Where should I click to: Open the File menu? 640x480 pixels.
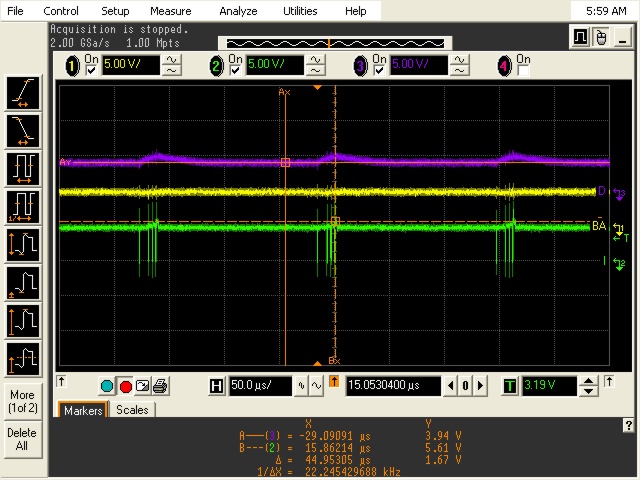tap(16, 11)
